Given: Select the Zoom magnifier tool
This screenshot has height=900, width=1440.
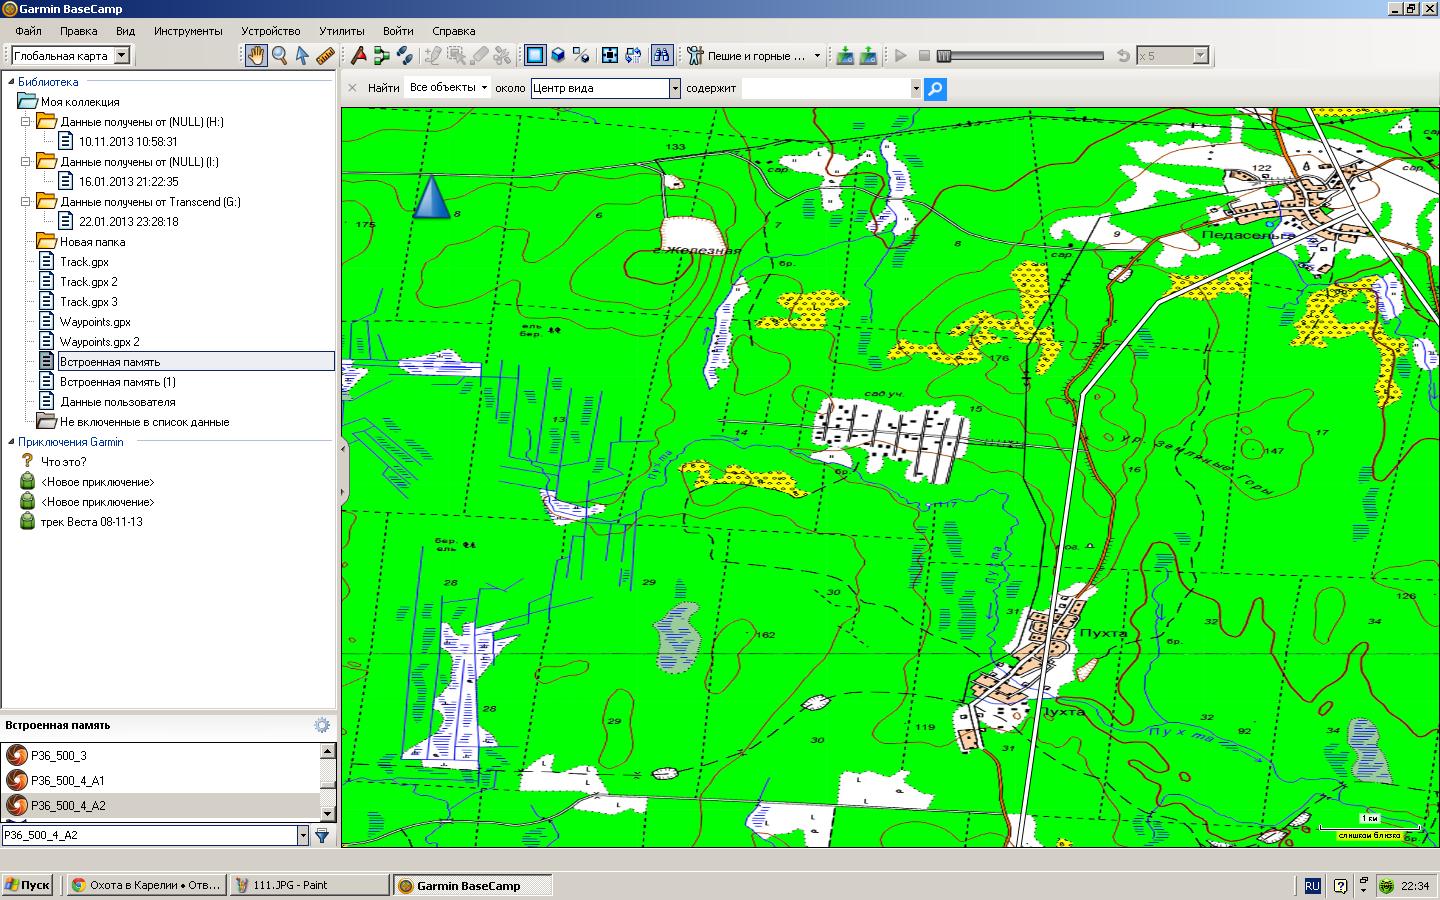Looking at the screenshot, I should [280, 56].
